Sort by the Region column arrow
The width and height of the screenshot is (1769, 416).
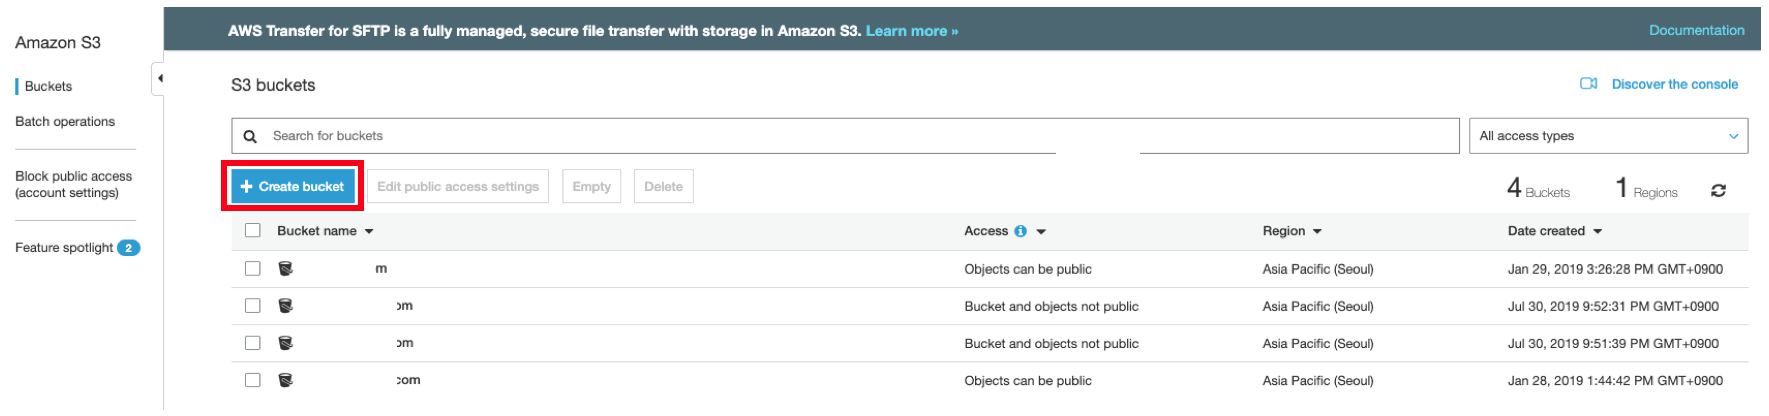pyautogui.click(x=1317, y=231)
